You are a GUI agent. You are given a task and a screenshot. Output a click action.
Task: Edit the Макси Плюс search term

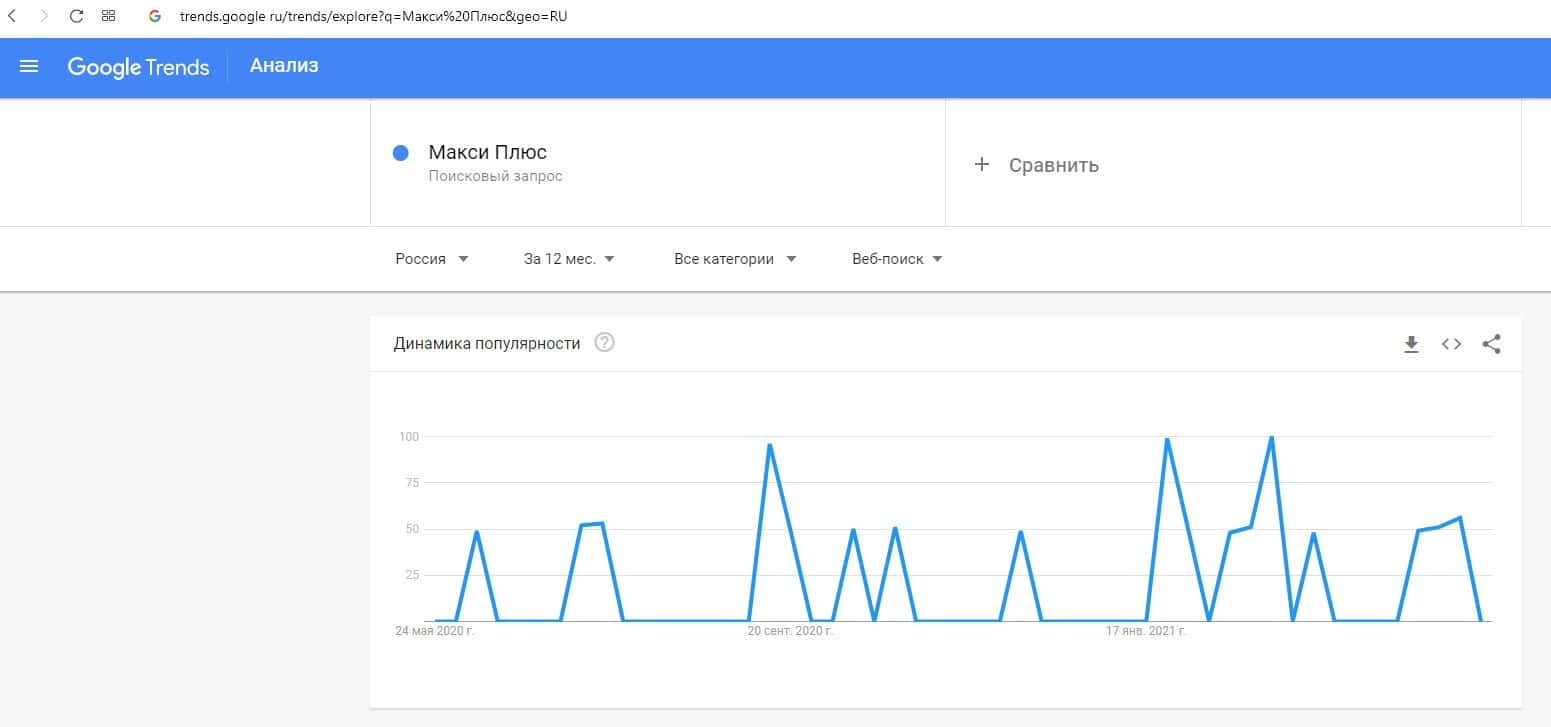tap(488, 153)
